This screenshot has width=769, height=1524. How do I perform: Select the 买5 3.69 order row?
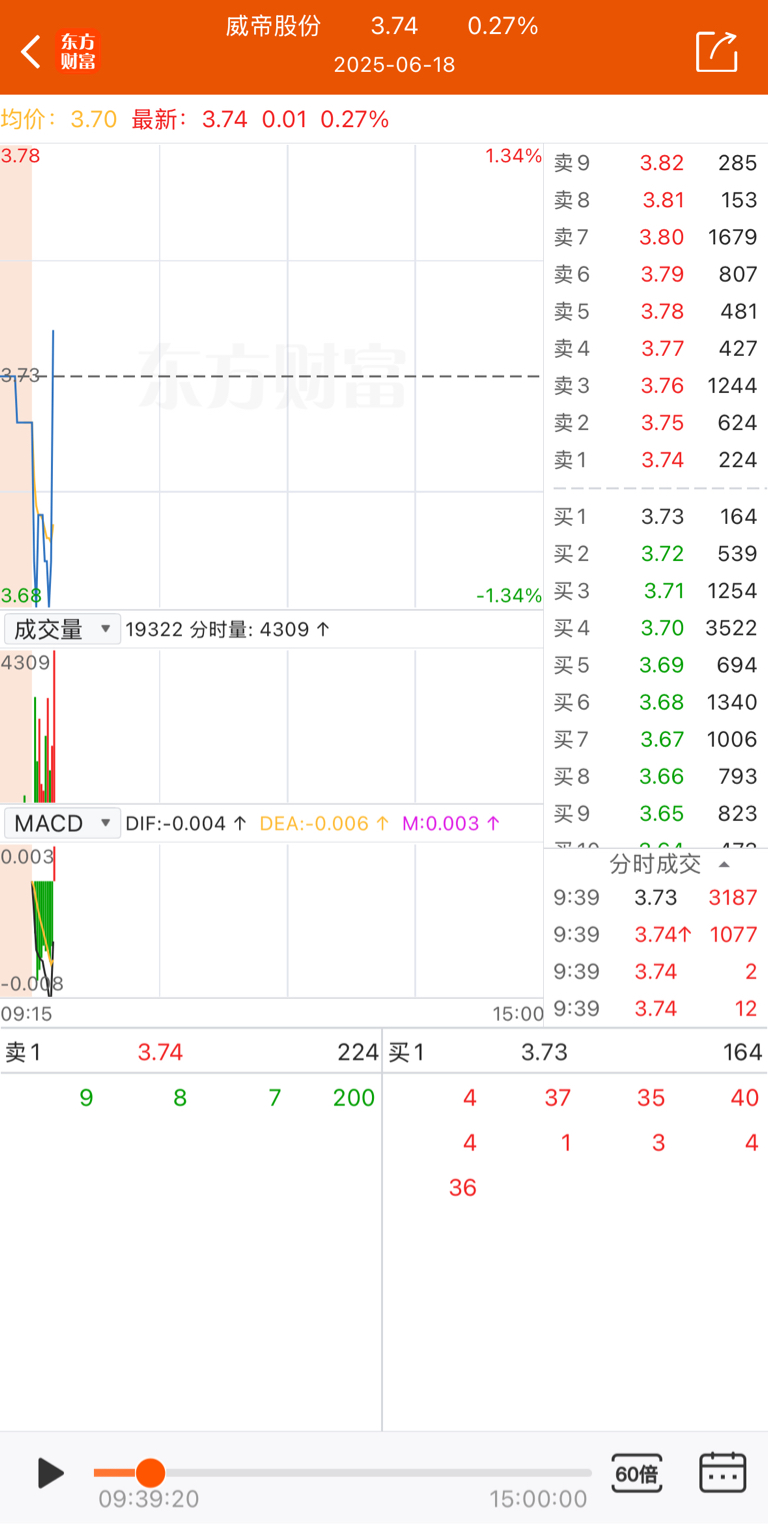click(x=656, y=664)
